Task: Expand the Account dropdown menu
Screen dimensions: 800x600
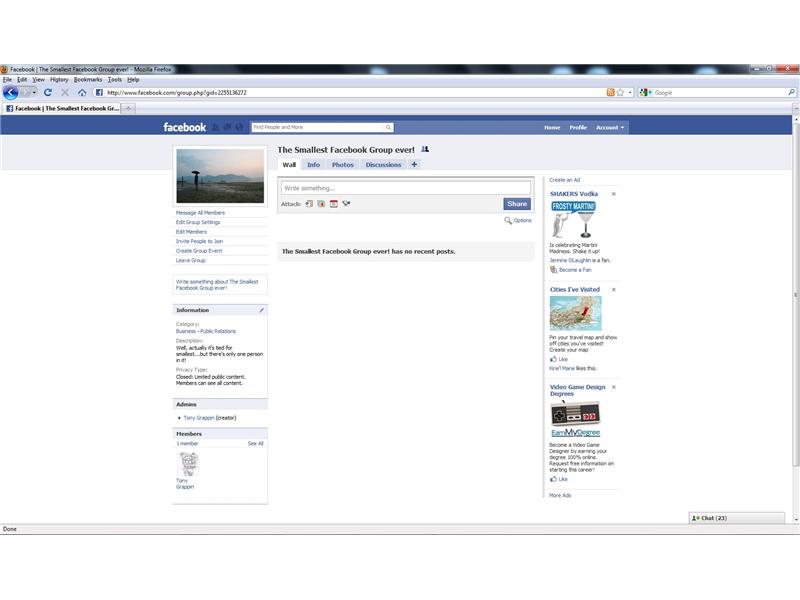Action: (x=610, y=128)
